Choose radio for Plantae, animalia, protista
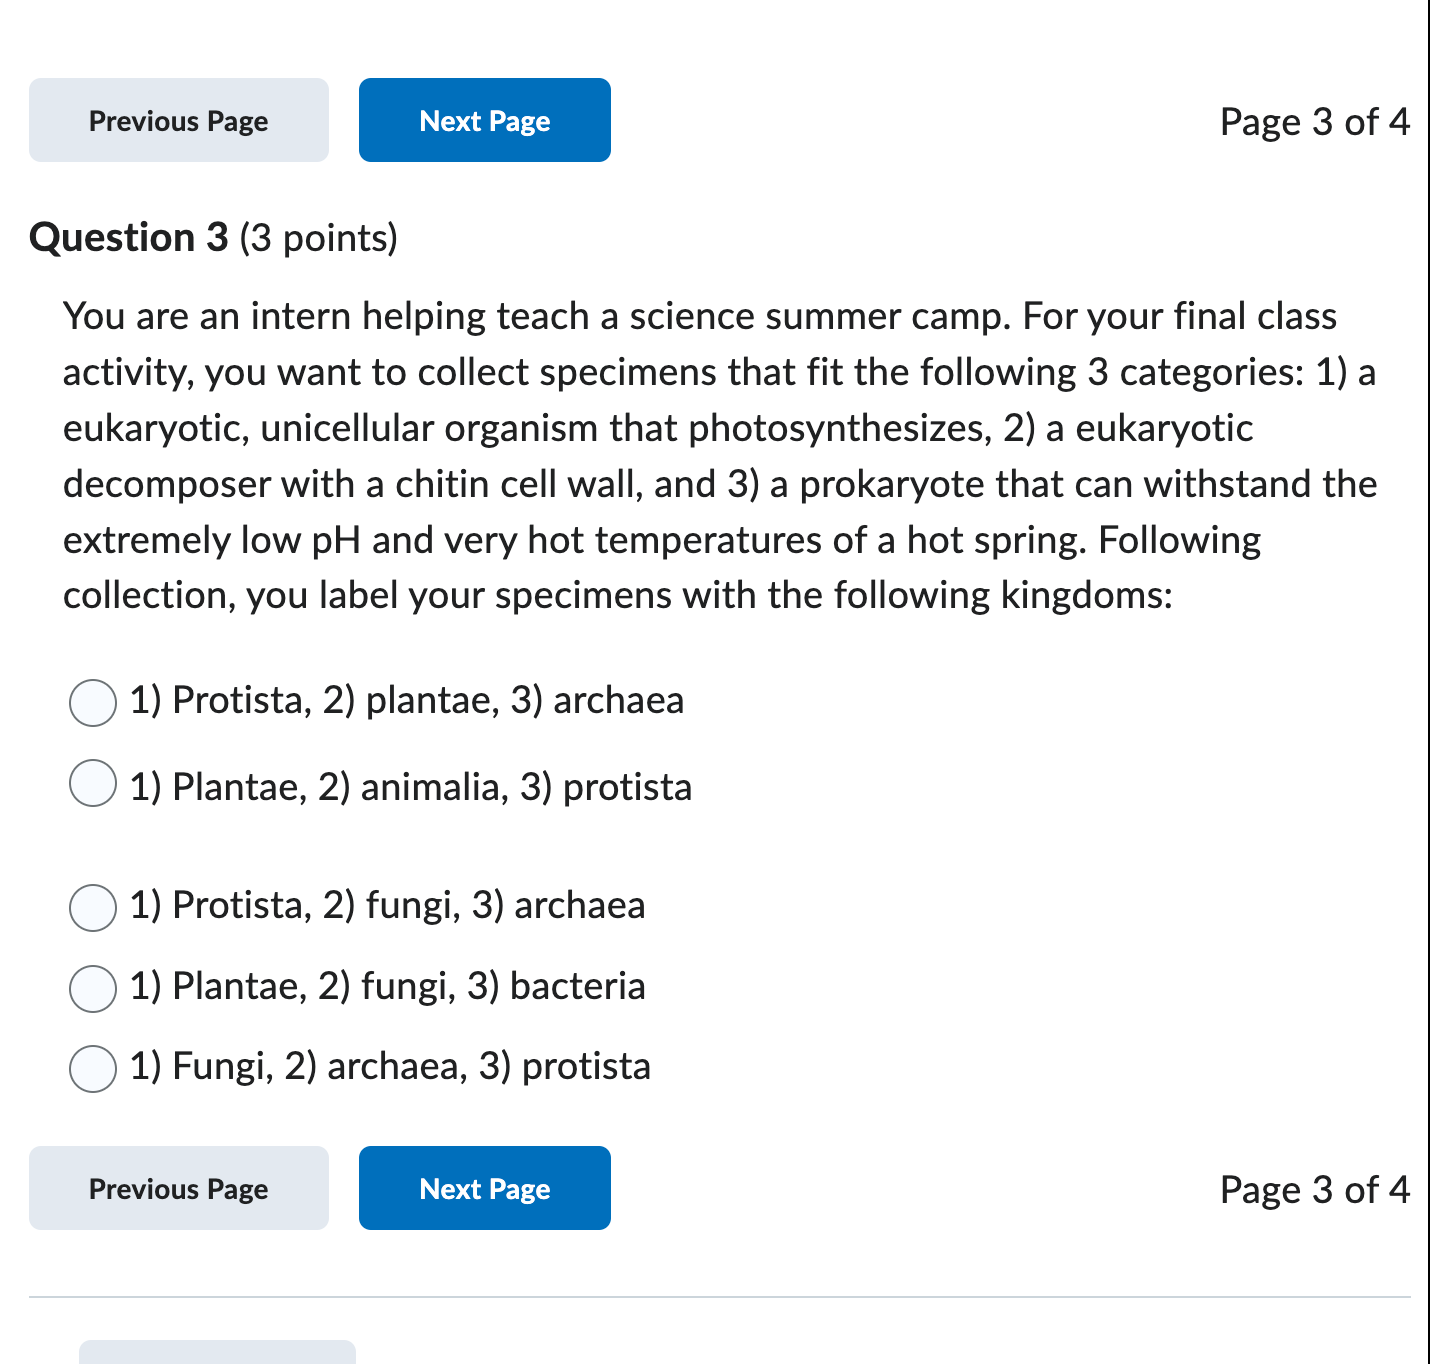 (93, 782)
